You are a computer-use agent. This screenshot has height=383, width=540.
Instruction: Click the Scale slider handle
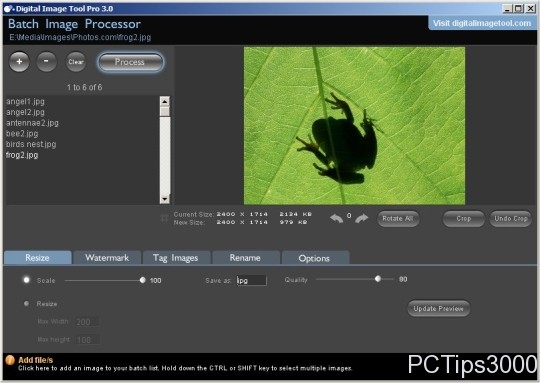click(143, 280)
